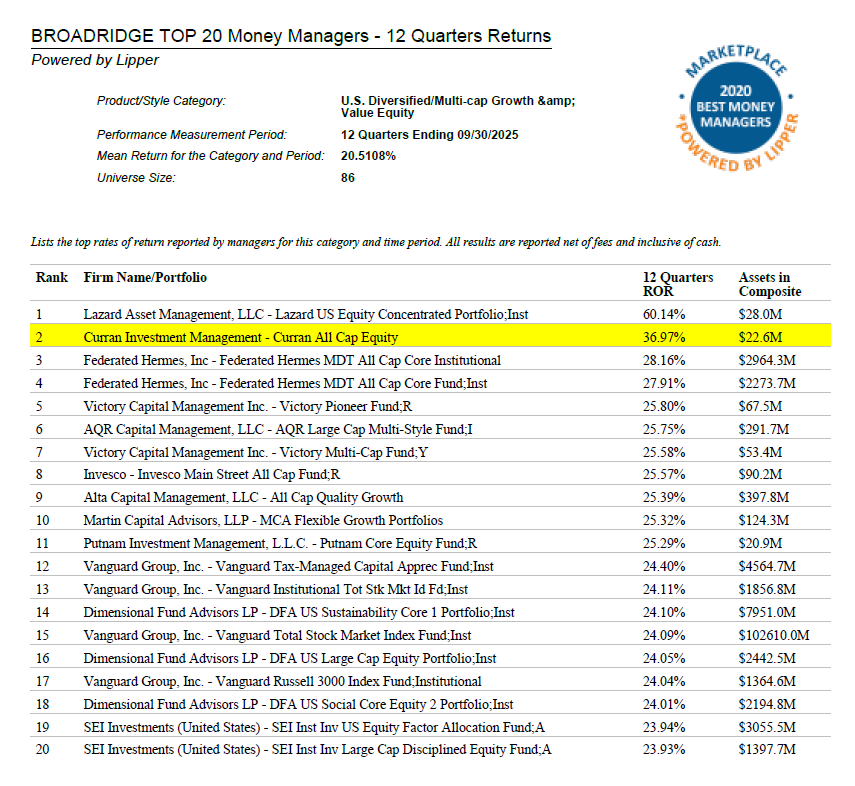Click the mean return value 20.5108%
Viewport: 855px width, 786px height.
point(368,156)
